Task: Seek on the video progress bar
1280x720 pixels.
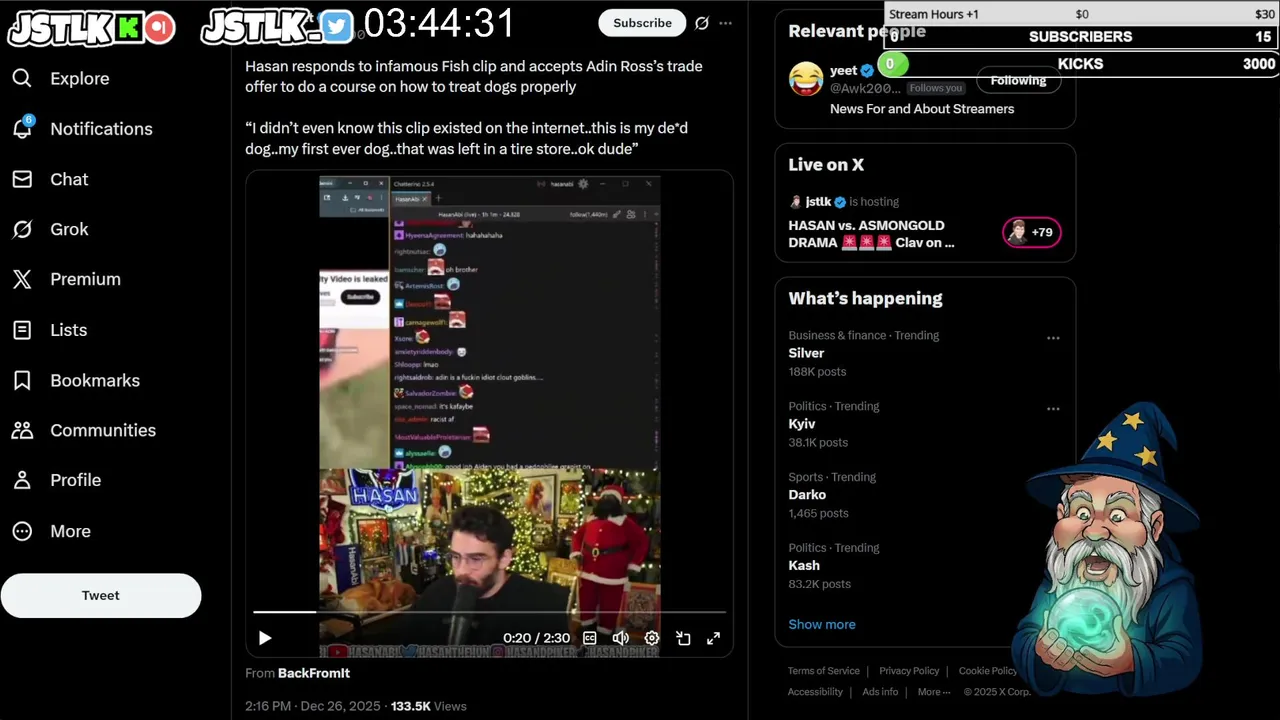Action: tap(489, 611)
